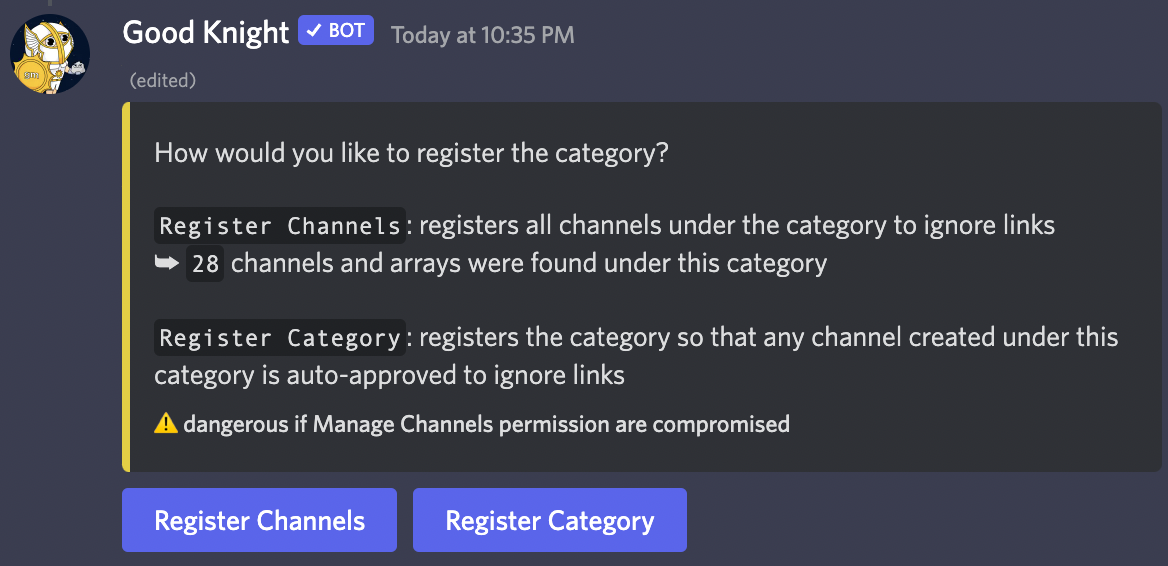The width and height of the screenshot is (1168, 566).
Task: Click the (edited) label under the username
Action: coord(162,80)
